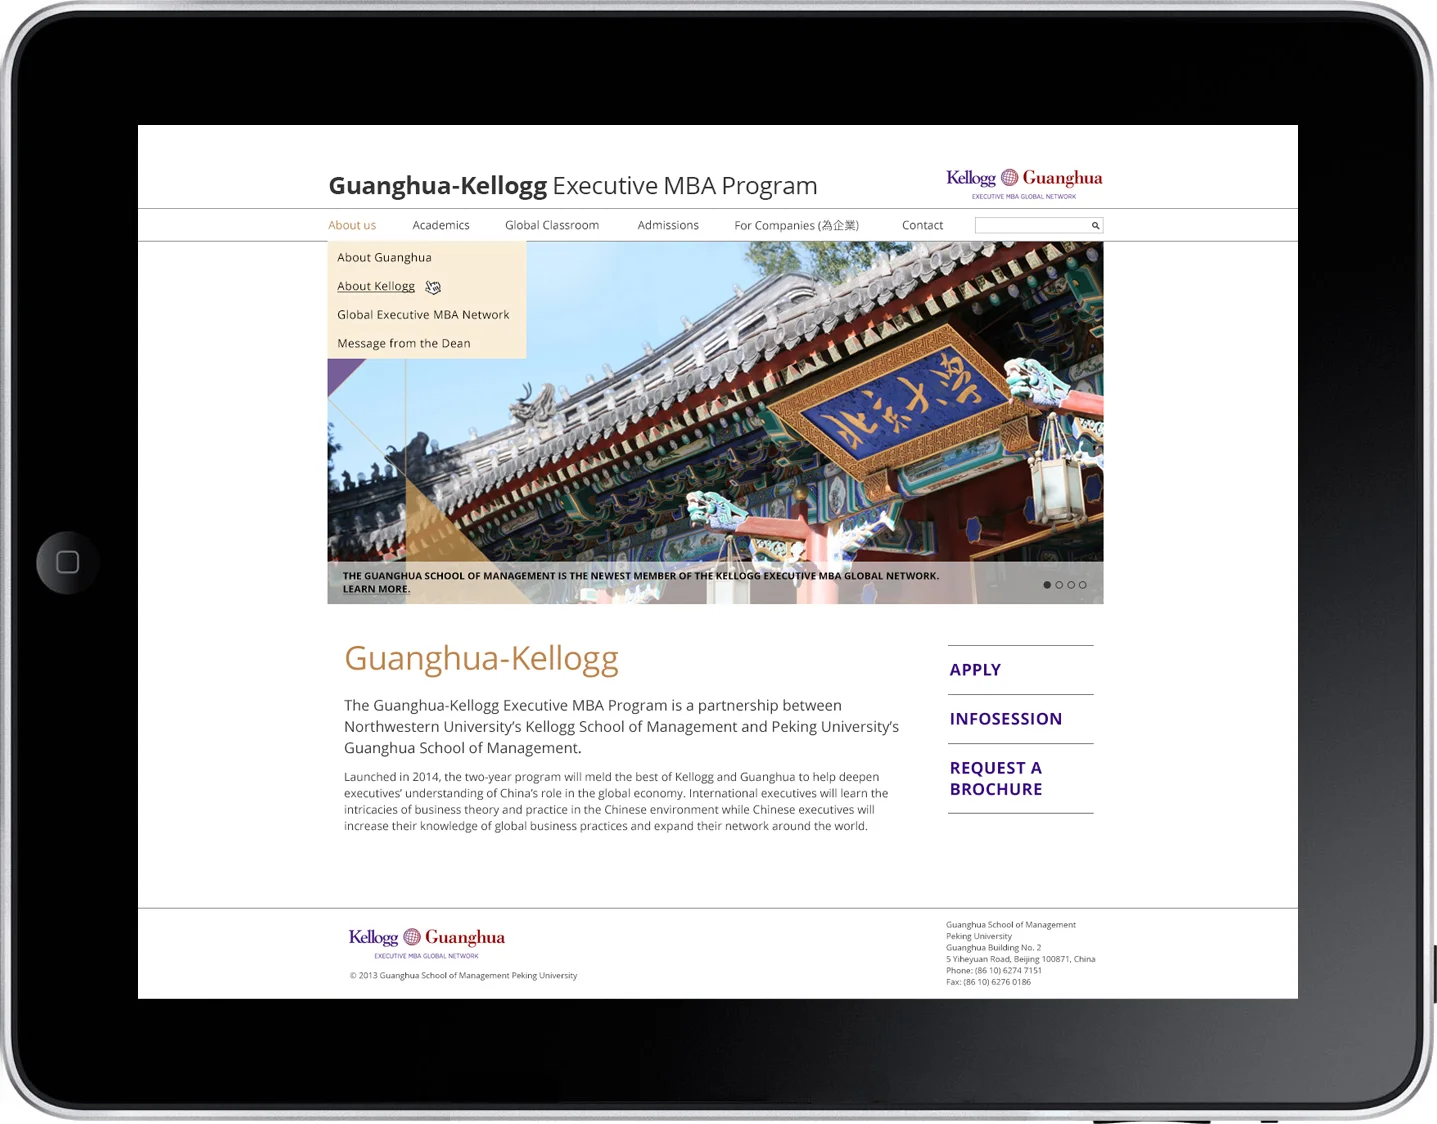Click the APPLY link
Image resolution: width=1437 pixels, height=1124 pixels.
pos(975,670)
